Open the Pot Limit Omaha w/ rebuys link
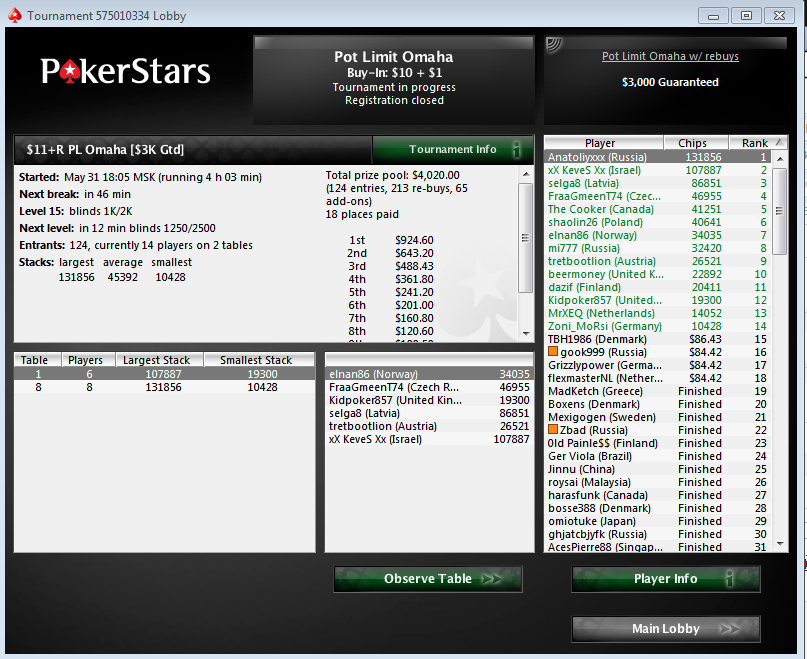 point(670,56)
